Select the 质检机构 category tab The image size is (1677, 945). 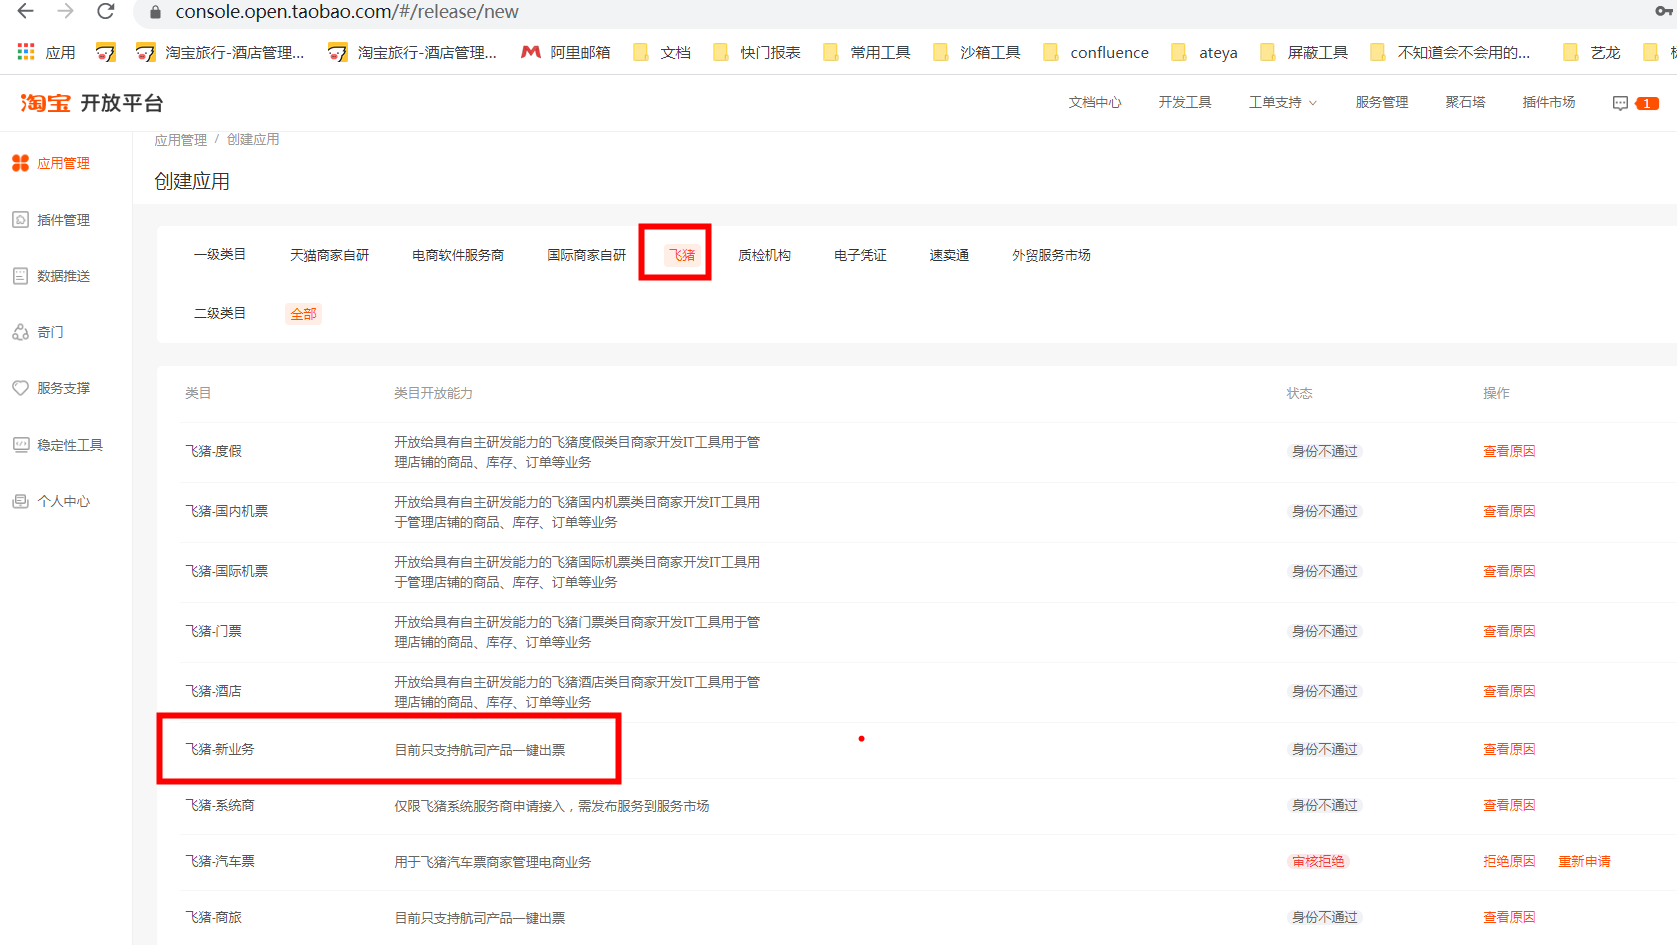(765, 255)
